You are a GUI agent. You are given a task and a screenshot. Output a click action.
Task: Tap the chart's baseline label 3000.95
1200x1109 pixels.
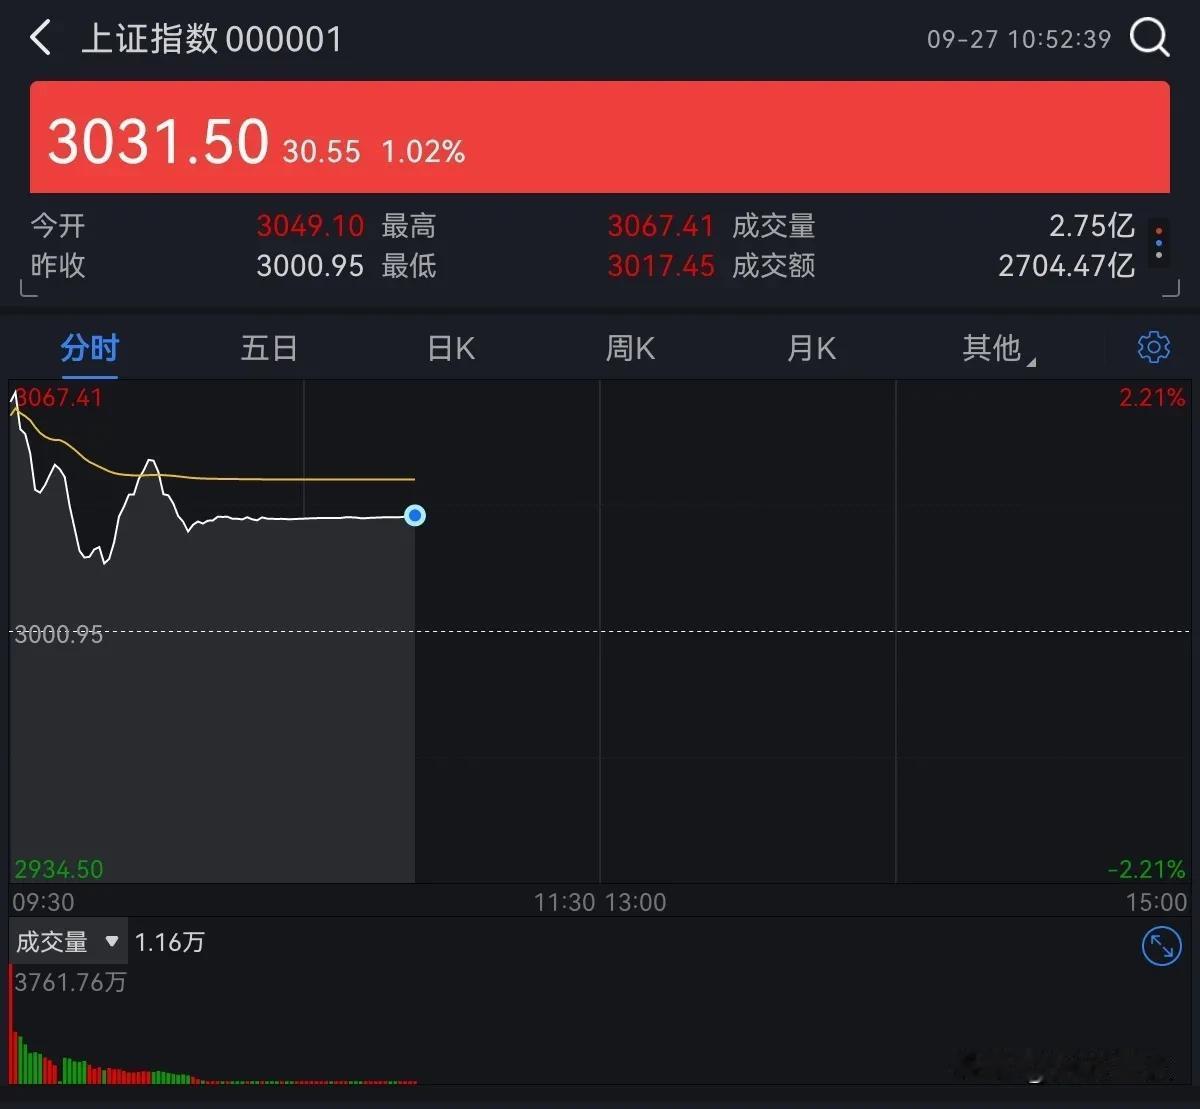point(59,634)
